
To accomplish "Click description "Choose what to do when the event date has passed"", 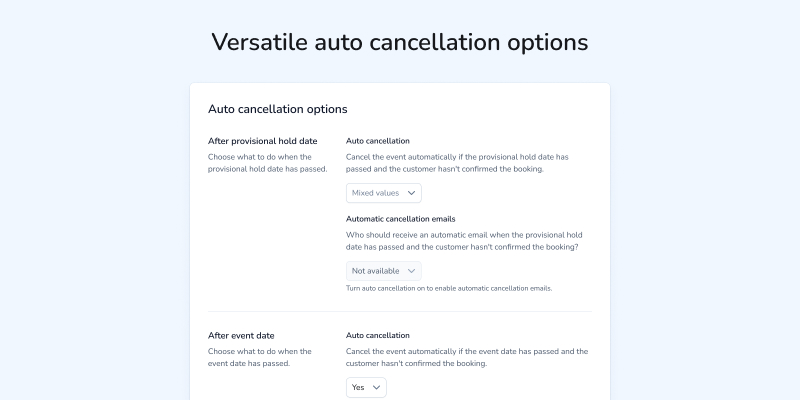I will [259, 357].
